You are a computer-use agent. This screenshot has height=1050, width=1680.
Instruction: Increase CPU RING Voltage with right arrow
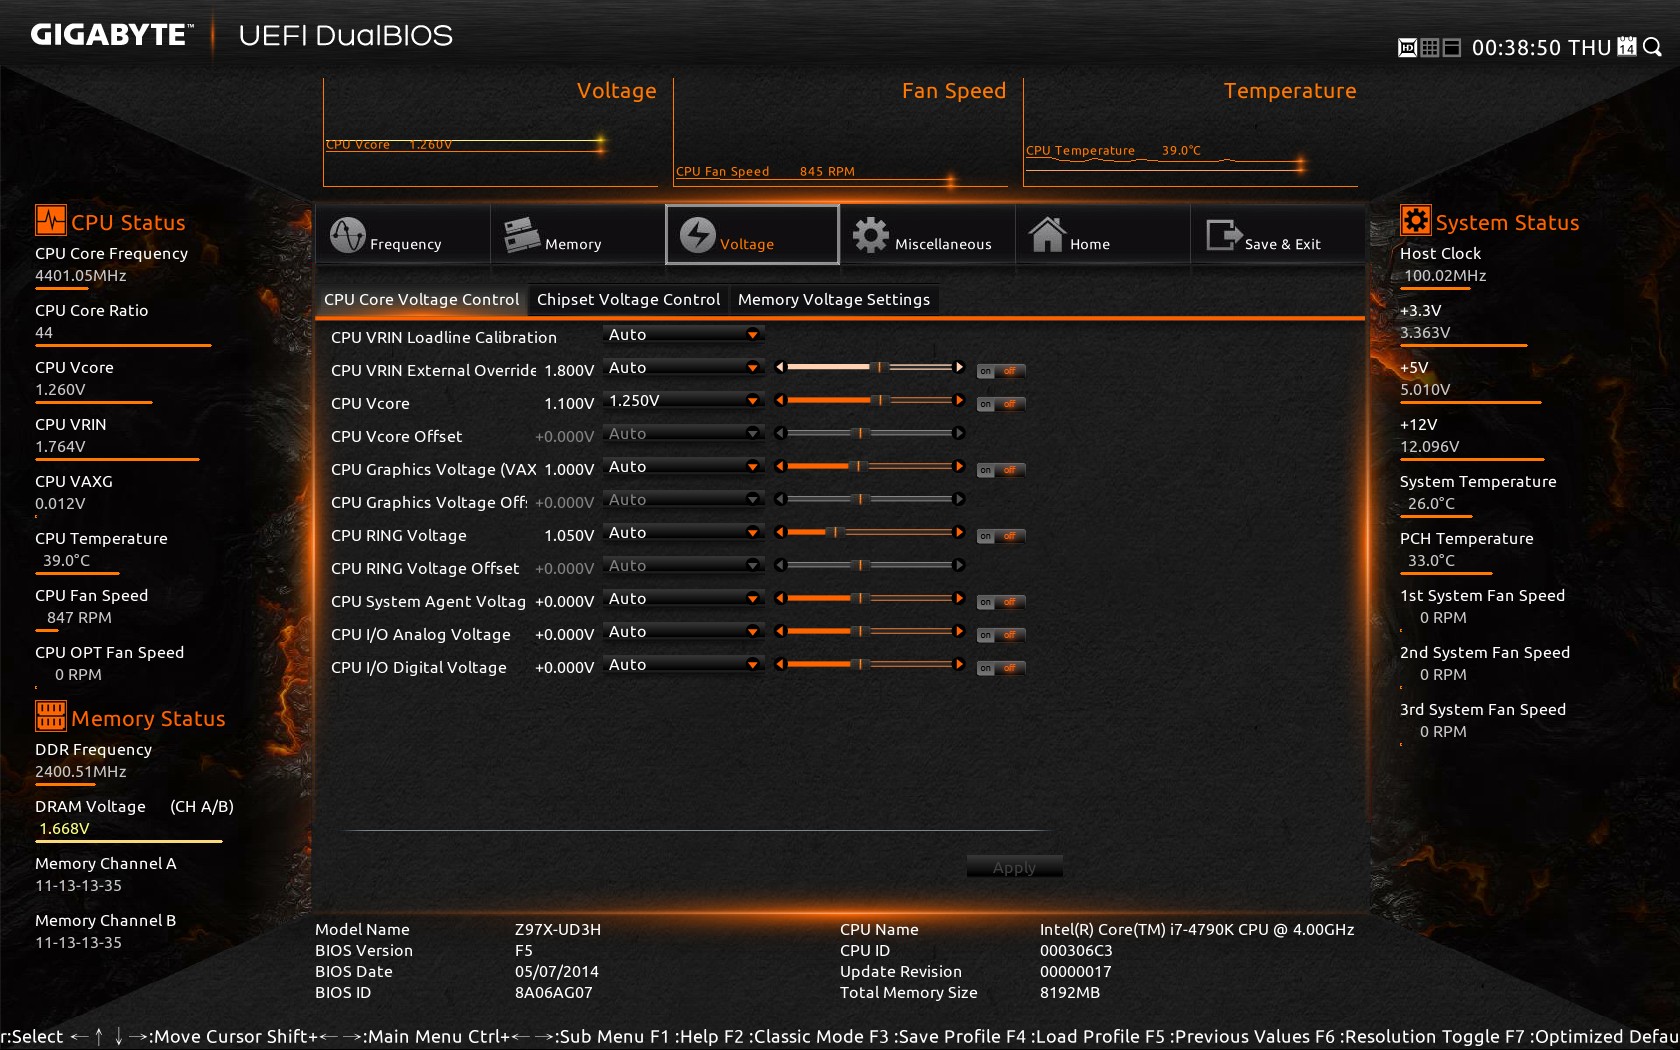click(x=959, y=532)
